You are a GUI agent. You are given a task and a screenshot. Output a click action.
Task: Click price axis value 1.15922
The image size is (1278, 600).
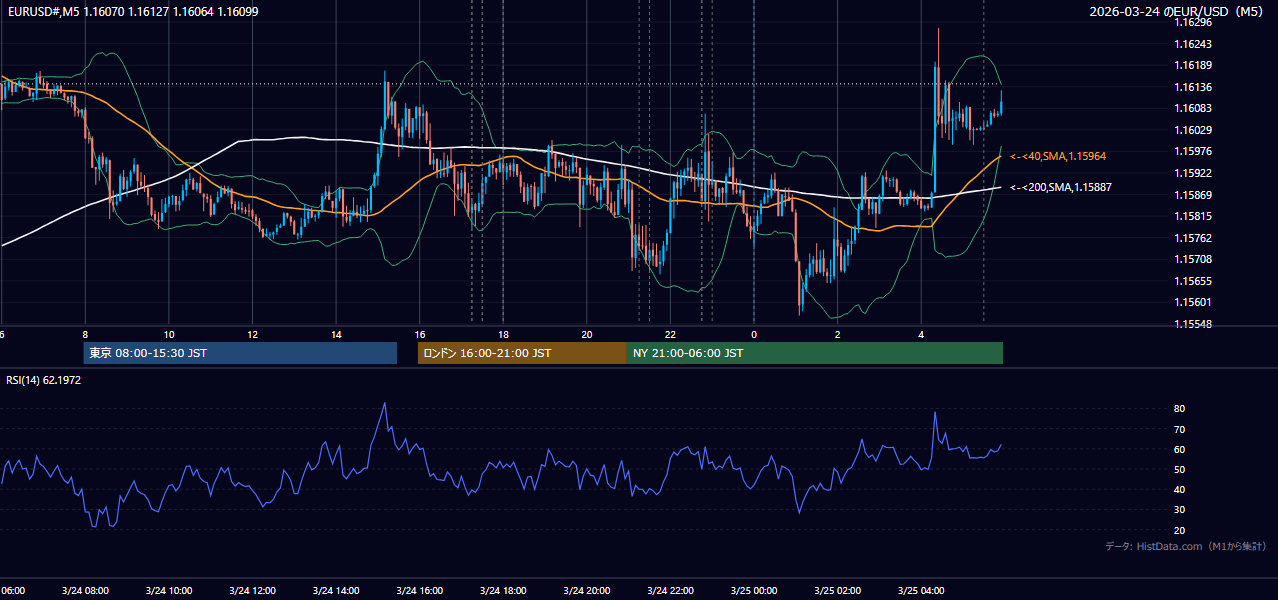click(x=1195, y=173)
